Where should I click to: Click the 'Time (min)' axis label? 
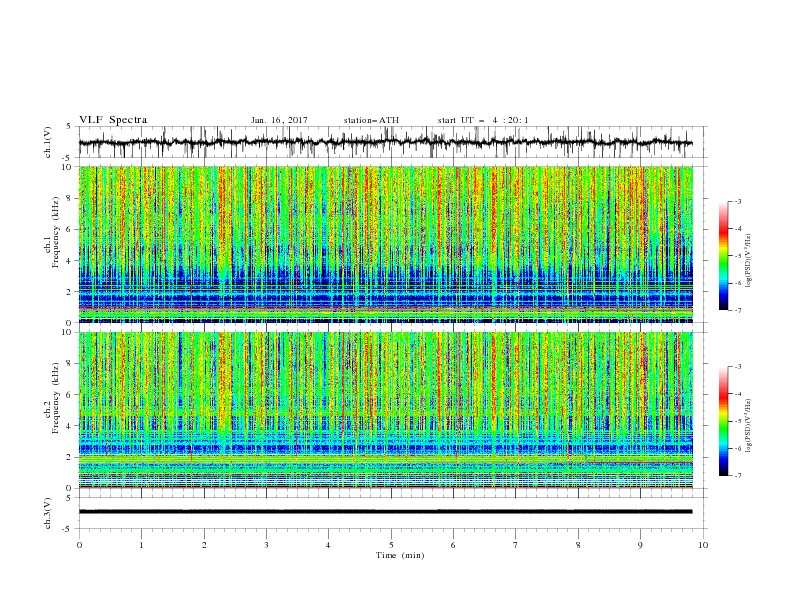[x=400, y=555]
